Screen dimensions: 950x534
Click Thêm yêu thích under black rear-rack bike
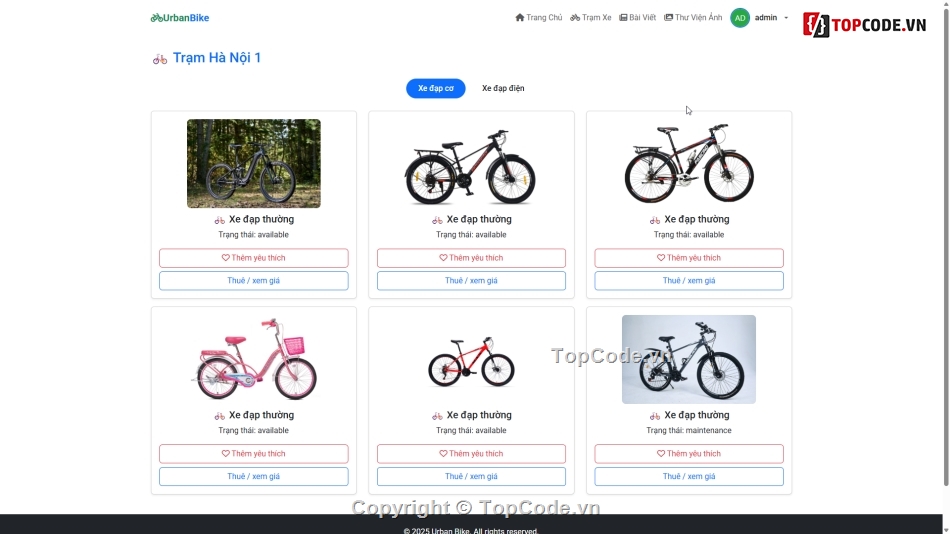coord(471,258)
